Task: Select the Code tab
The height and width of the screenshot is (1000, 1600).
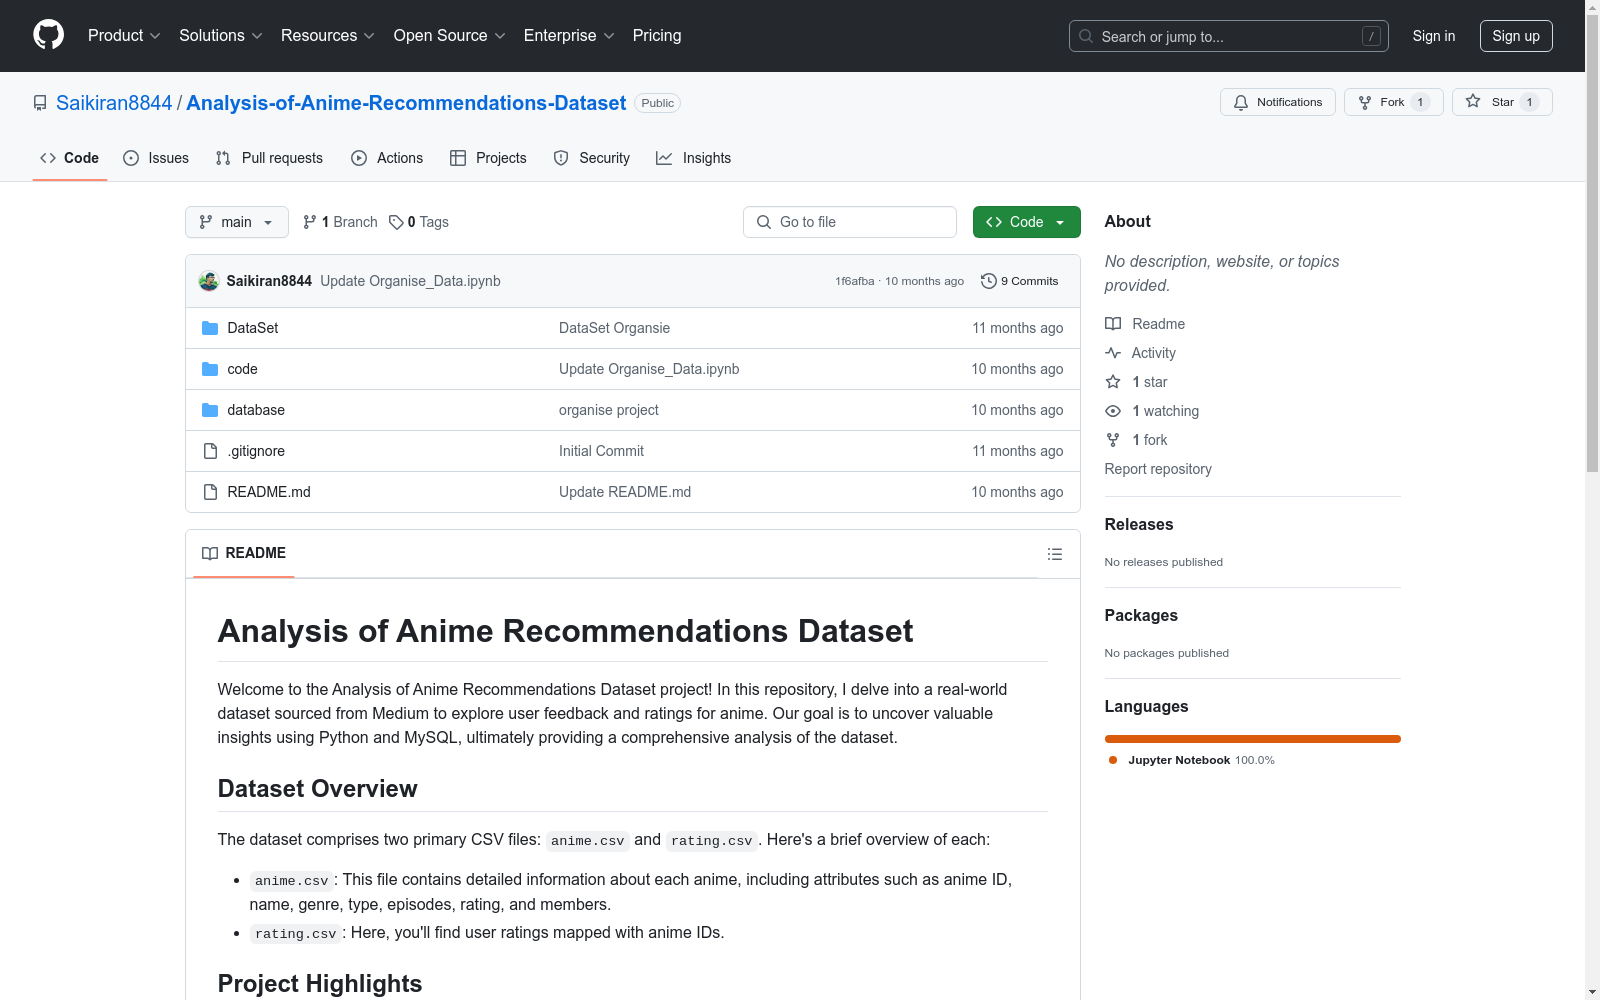Action: pyautogui.click(x=70, y=158)
